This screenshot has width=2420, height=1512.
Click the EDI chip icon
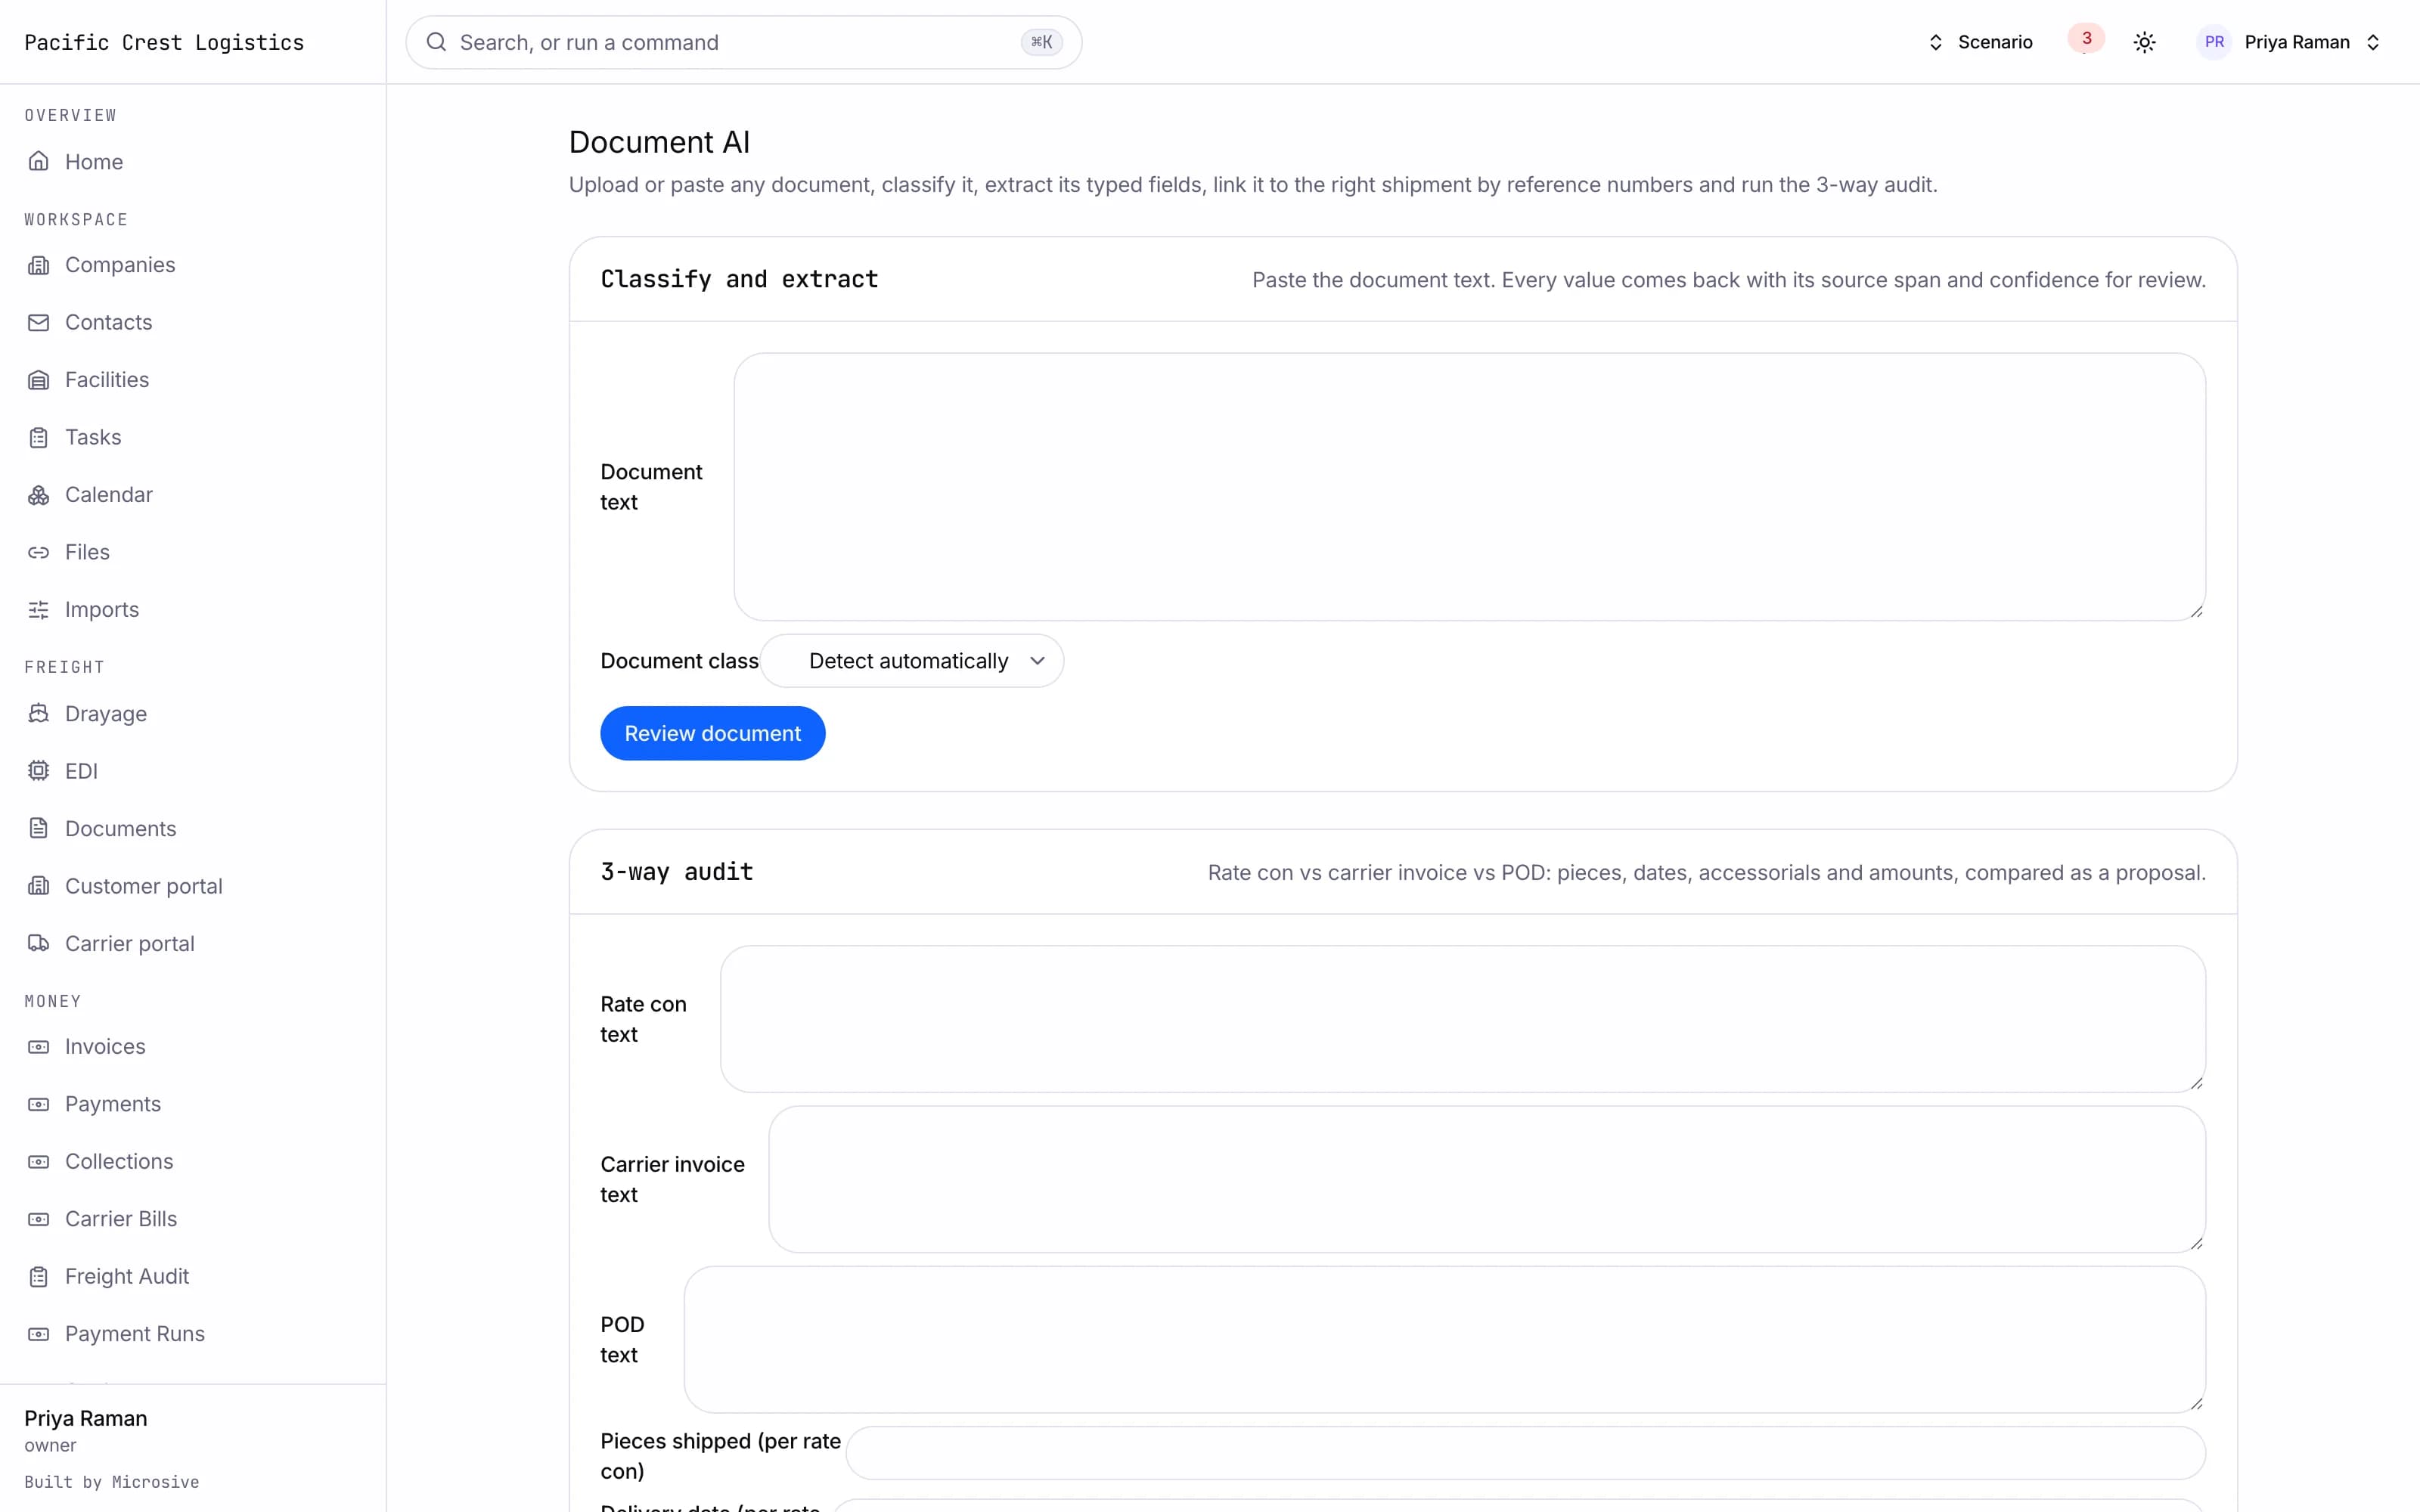coord(38,771)
